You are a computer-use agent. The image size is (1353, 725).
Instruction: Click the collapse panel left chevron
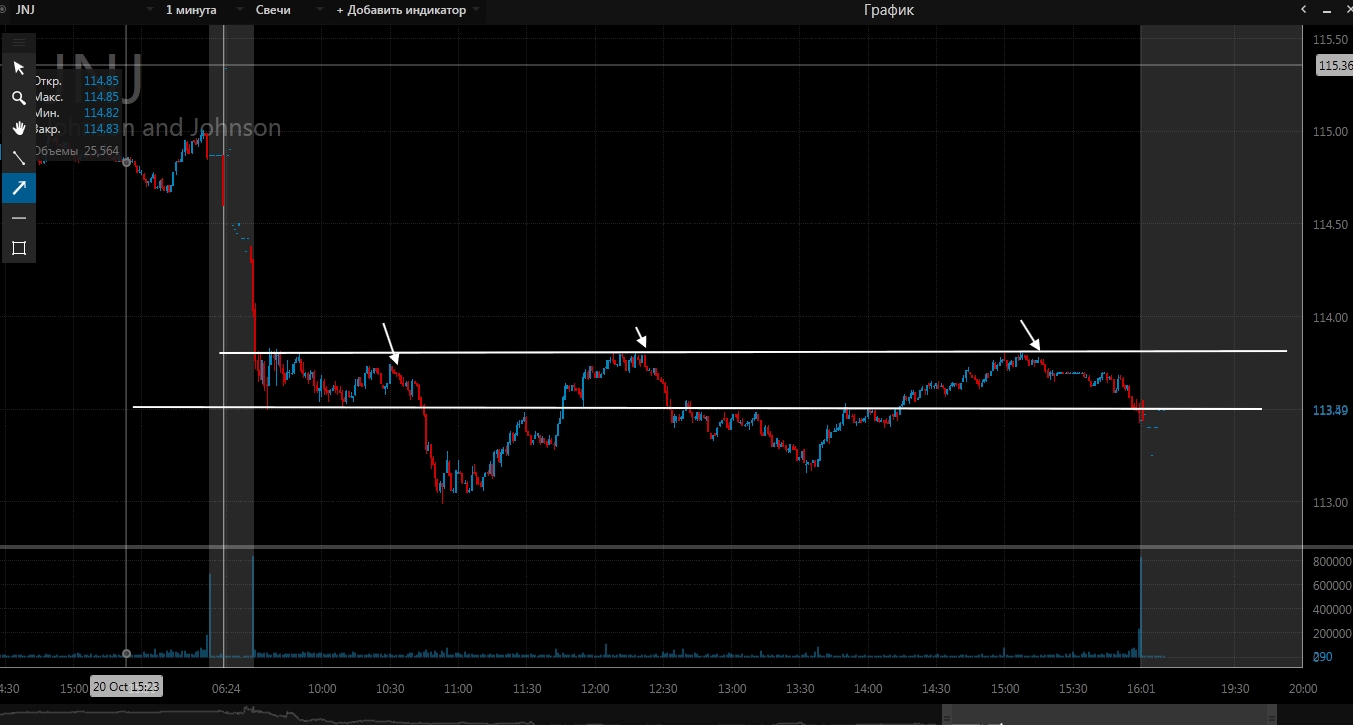1303,10
